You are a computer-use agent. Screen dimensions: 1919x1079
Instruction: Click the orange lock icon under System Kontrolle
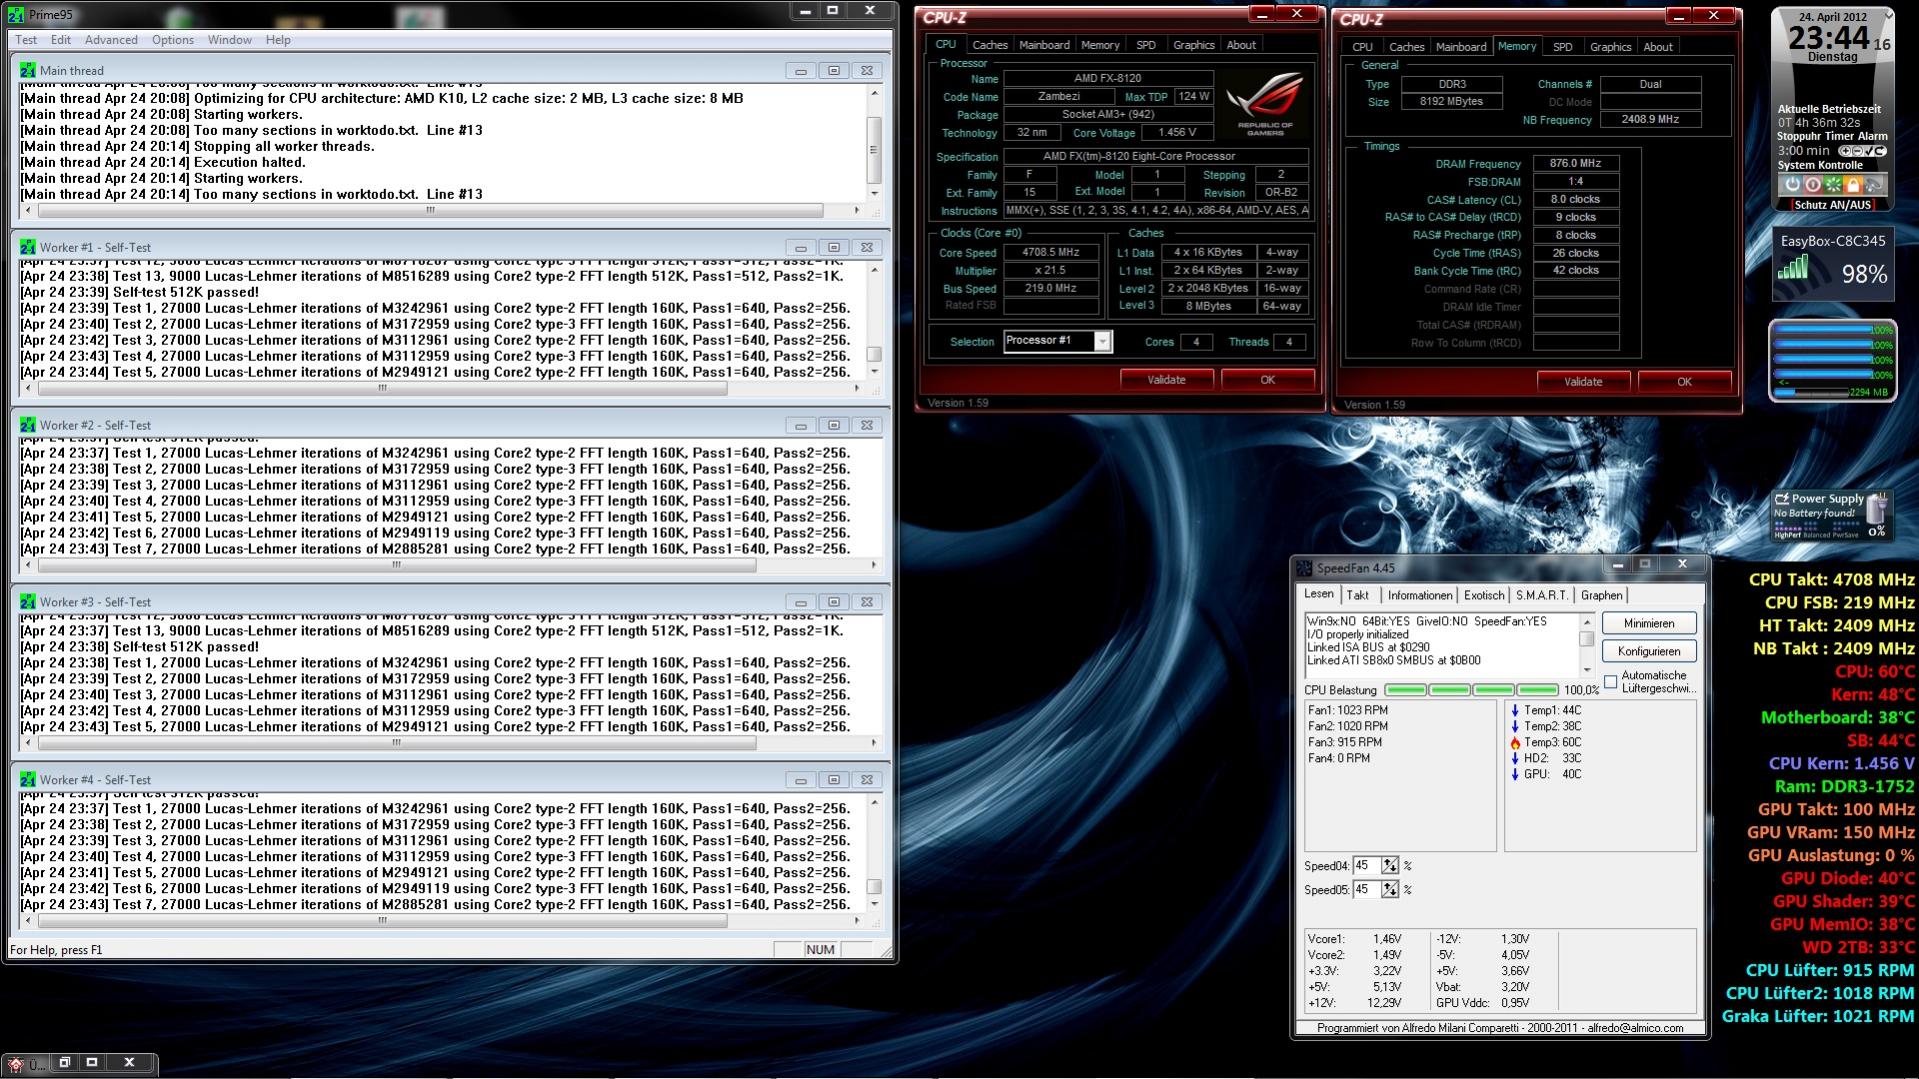coord(1853,185)
